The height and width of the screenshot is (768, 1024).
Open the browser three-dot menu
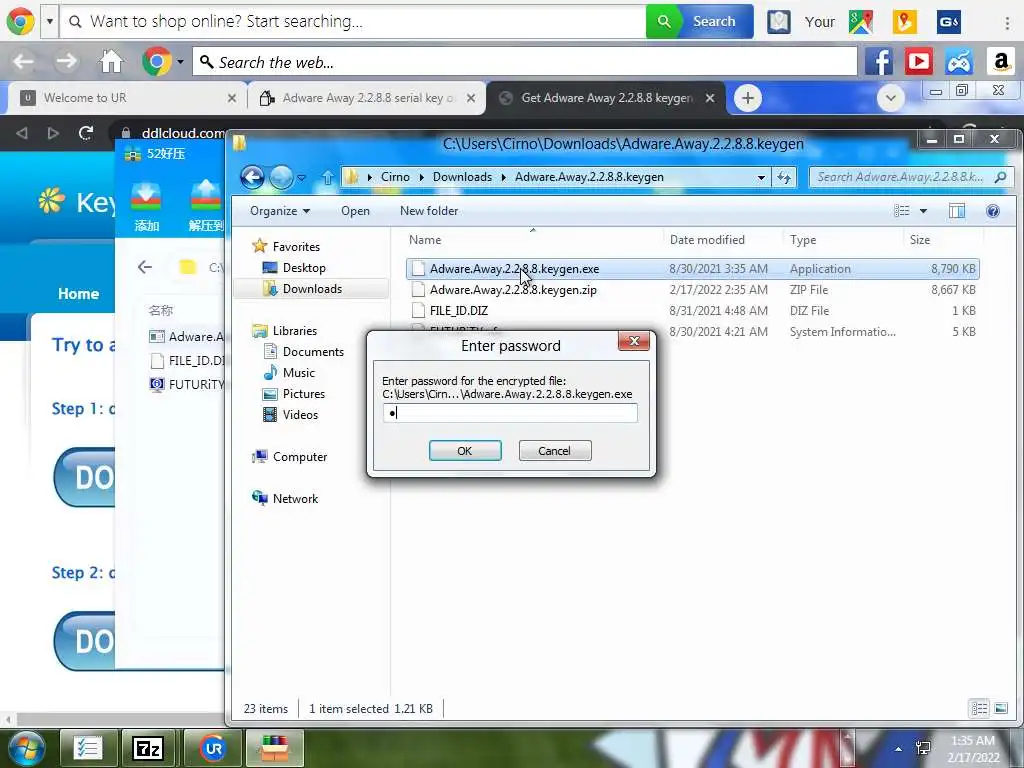tap(1007, 22)
